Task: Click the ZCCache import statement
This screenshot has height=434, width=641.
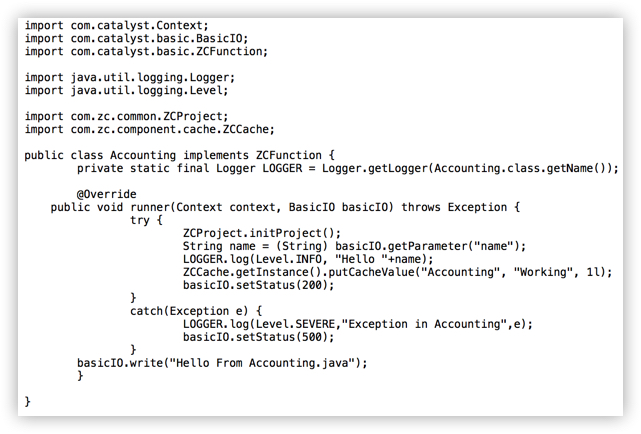Action: click(150, 130)
